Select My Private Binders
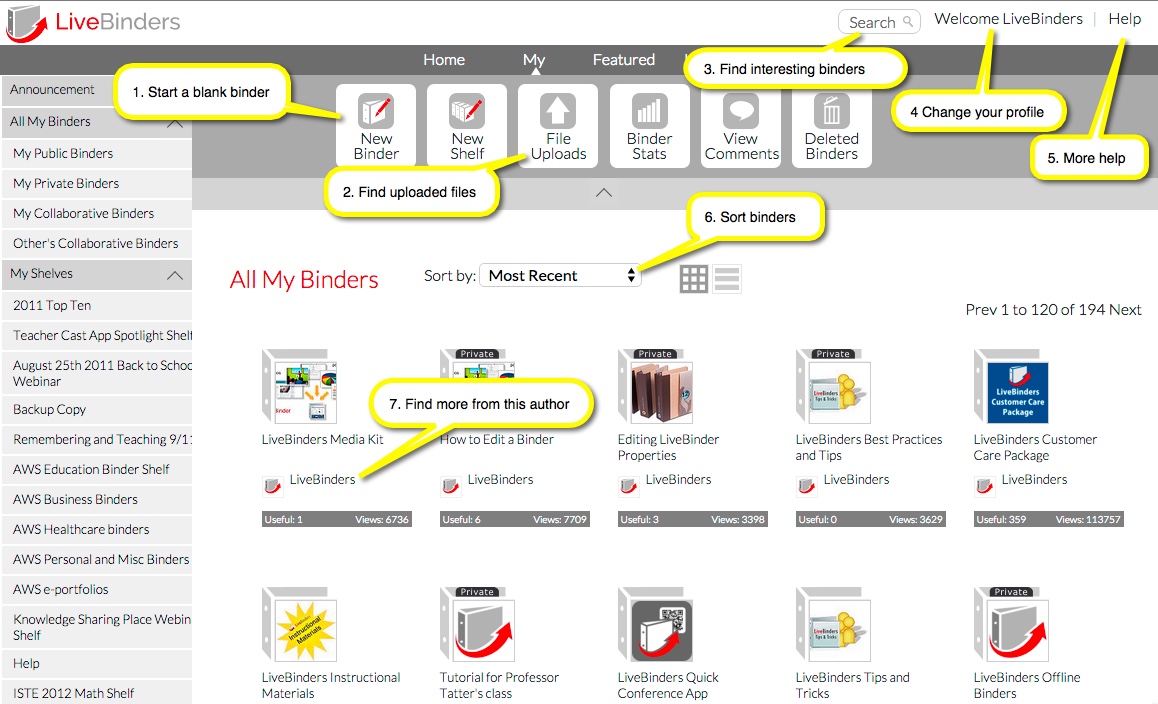Image resolution: width=1158 pixels, height=704 pixels. click(x=97, y=183)
